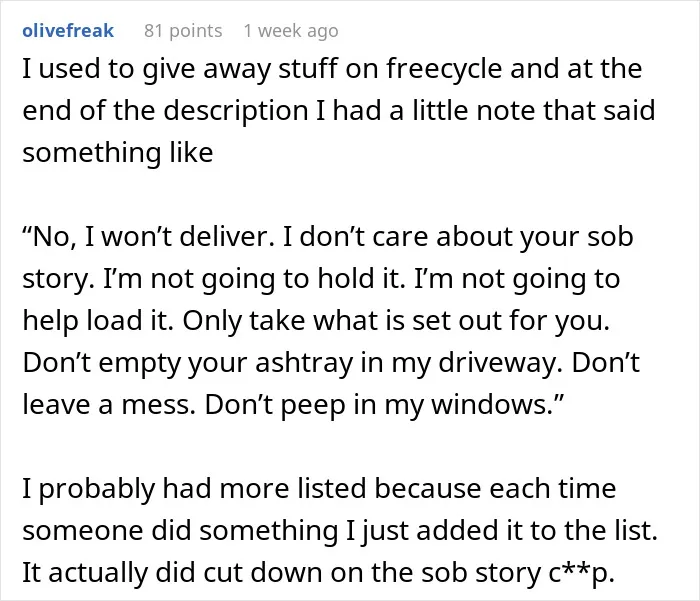
Task: Select the censored word c**p
Action: tap(581, 573)
